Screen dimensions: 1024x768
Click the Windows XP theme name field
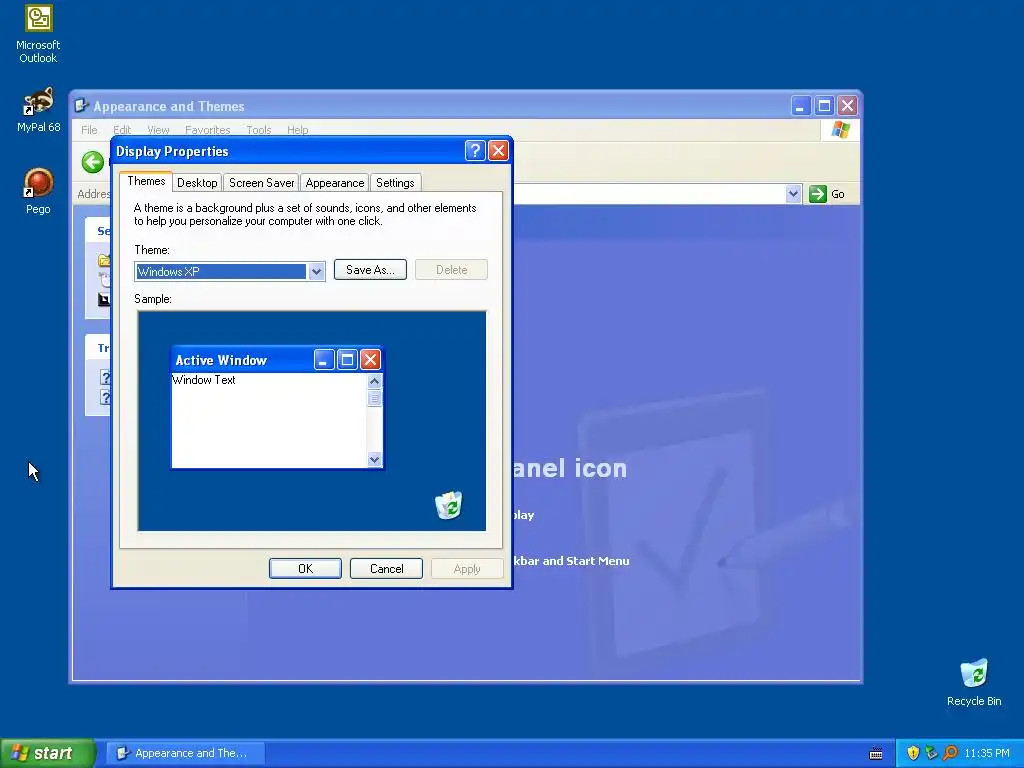(x=221, y=272)
